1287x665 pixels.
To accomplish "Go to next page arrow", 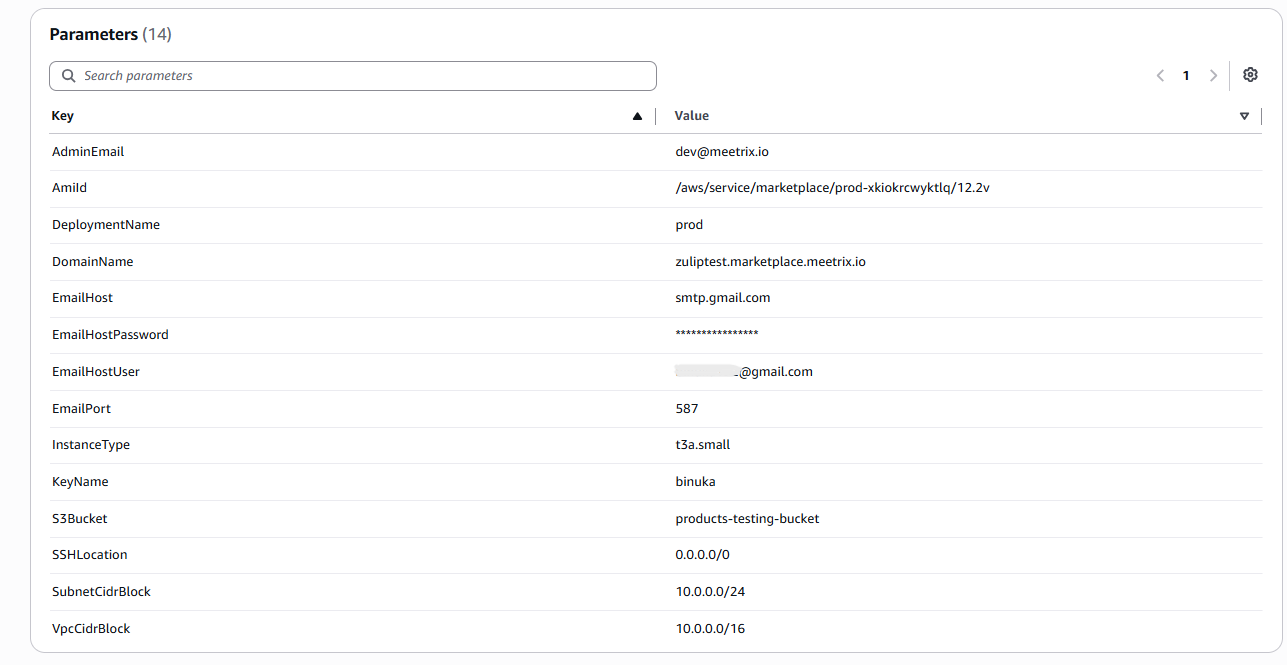I will pyautogui.click(x=1213, y=76).
